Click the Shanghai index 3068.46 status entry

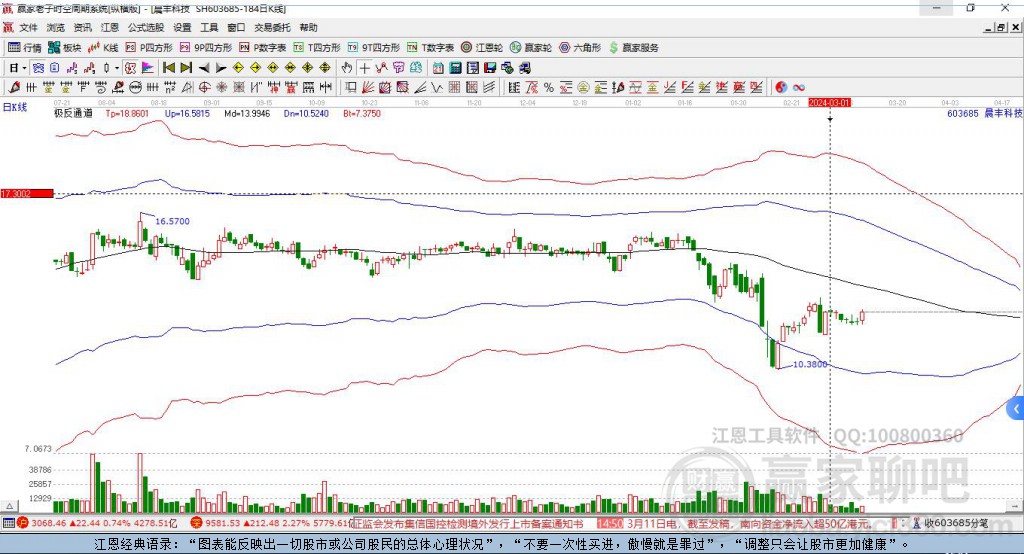pyautogui.click(x=97, y=523)
